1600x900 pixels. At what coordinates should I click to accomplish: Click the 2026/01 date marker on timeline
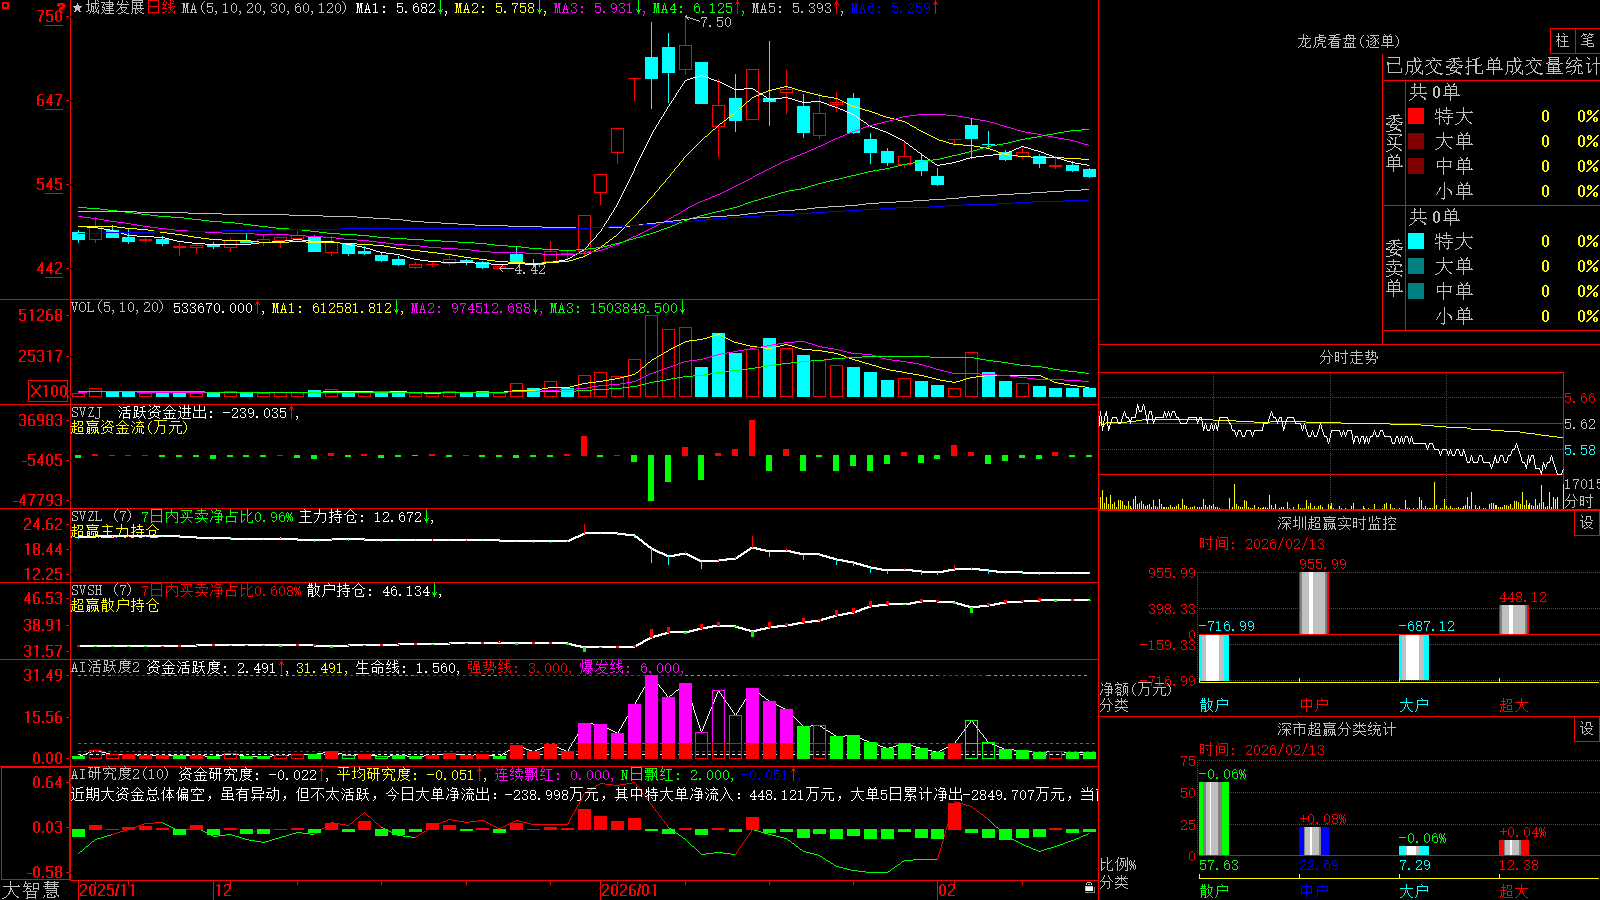[630, 890]
